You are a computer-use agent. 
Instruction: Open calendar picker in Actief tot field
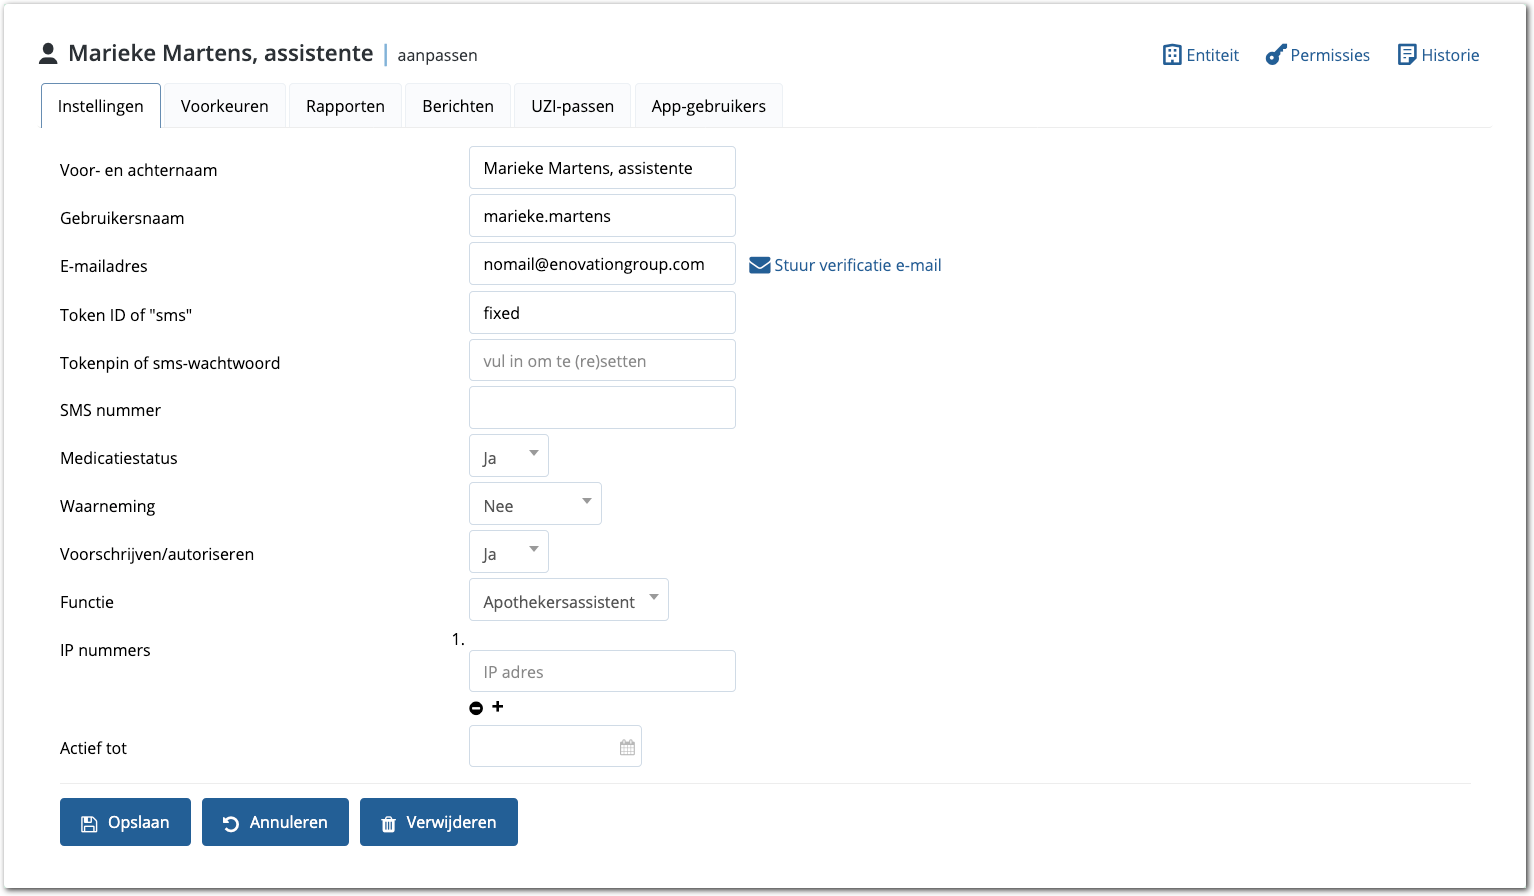[x=627, y=747]
